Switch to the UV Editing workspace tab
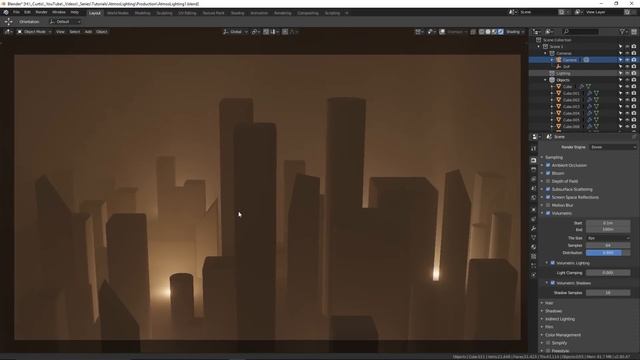The height and width of the screenshot is (360, 640). pyautogui.click(x=187, y=13)
